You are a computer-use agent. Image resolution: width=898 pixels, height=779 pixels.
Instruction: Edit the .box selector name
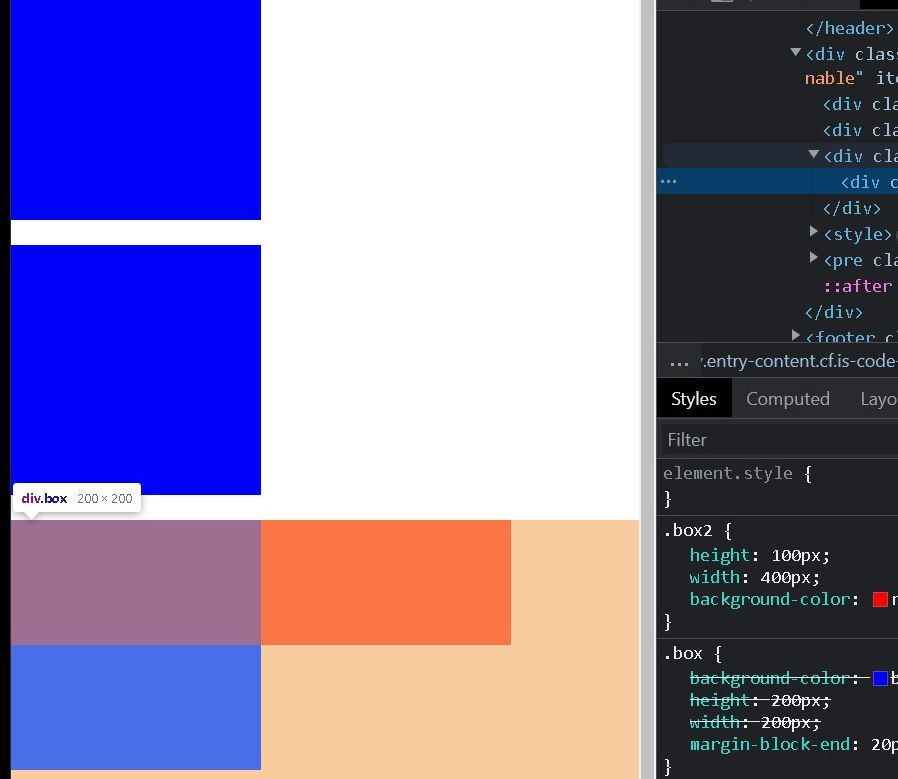click(683, 654)
